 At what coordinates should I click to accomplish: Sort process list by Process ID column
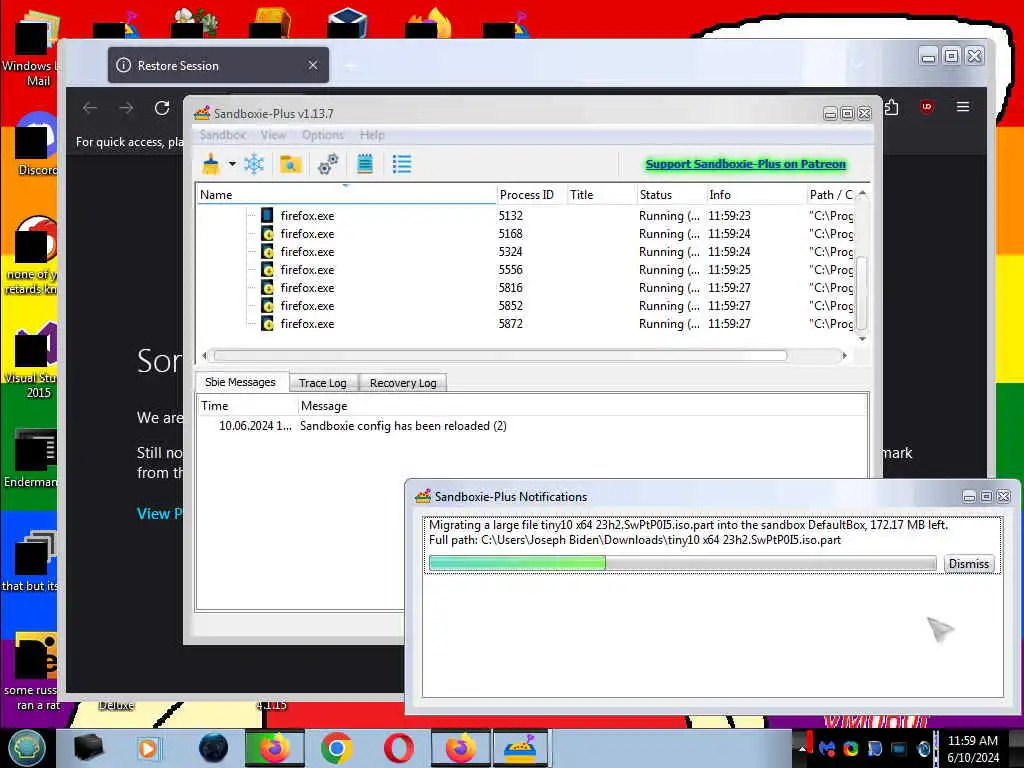pos(531,195)
